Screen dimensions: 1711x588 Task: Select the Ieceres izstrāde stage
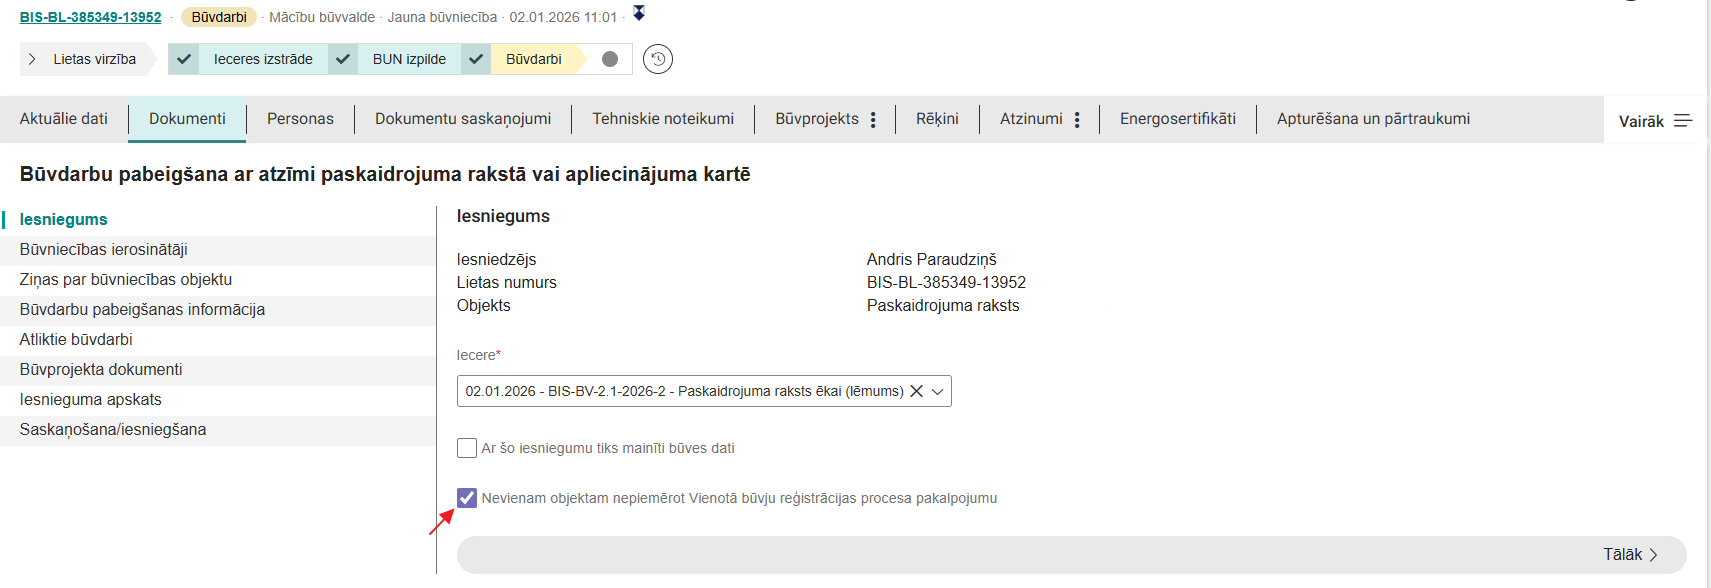[262, 59]
